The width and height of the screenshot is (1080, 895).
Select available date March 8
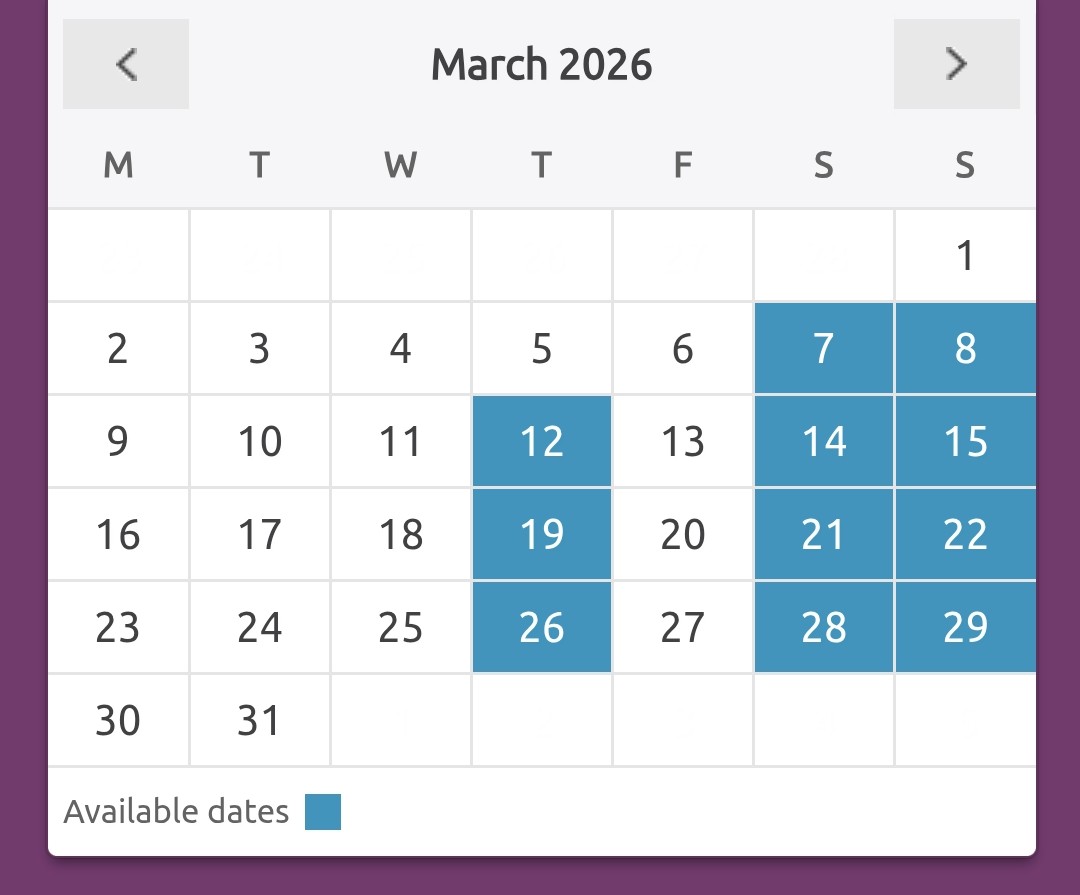click(x=965, y=348)
